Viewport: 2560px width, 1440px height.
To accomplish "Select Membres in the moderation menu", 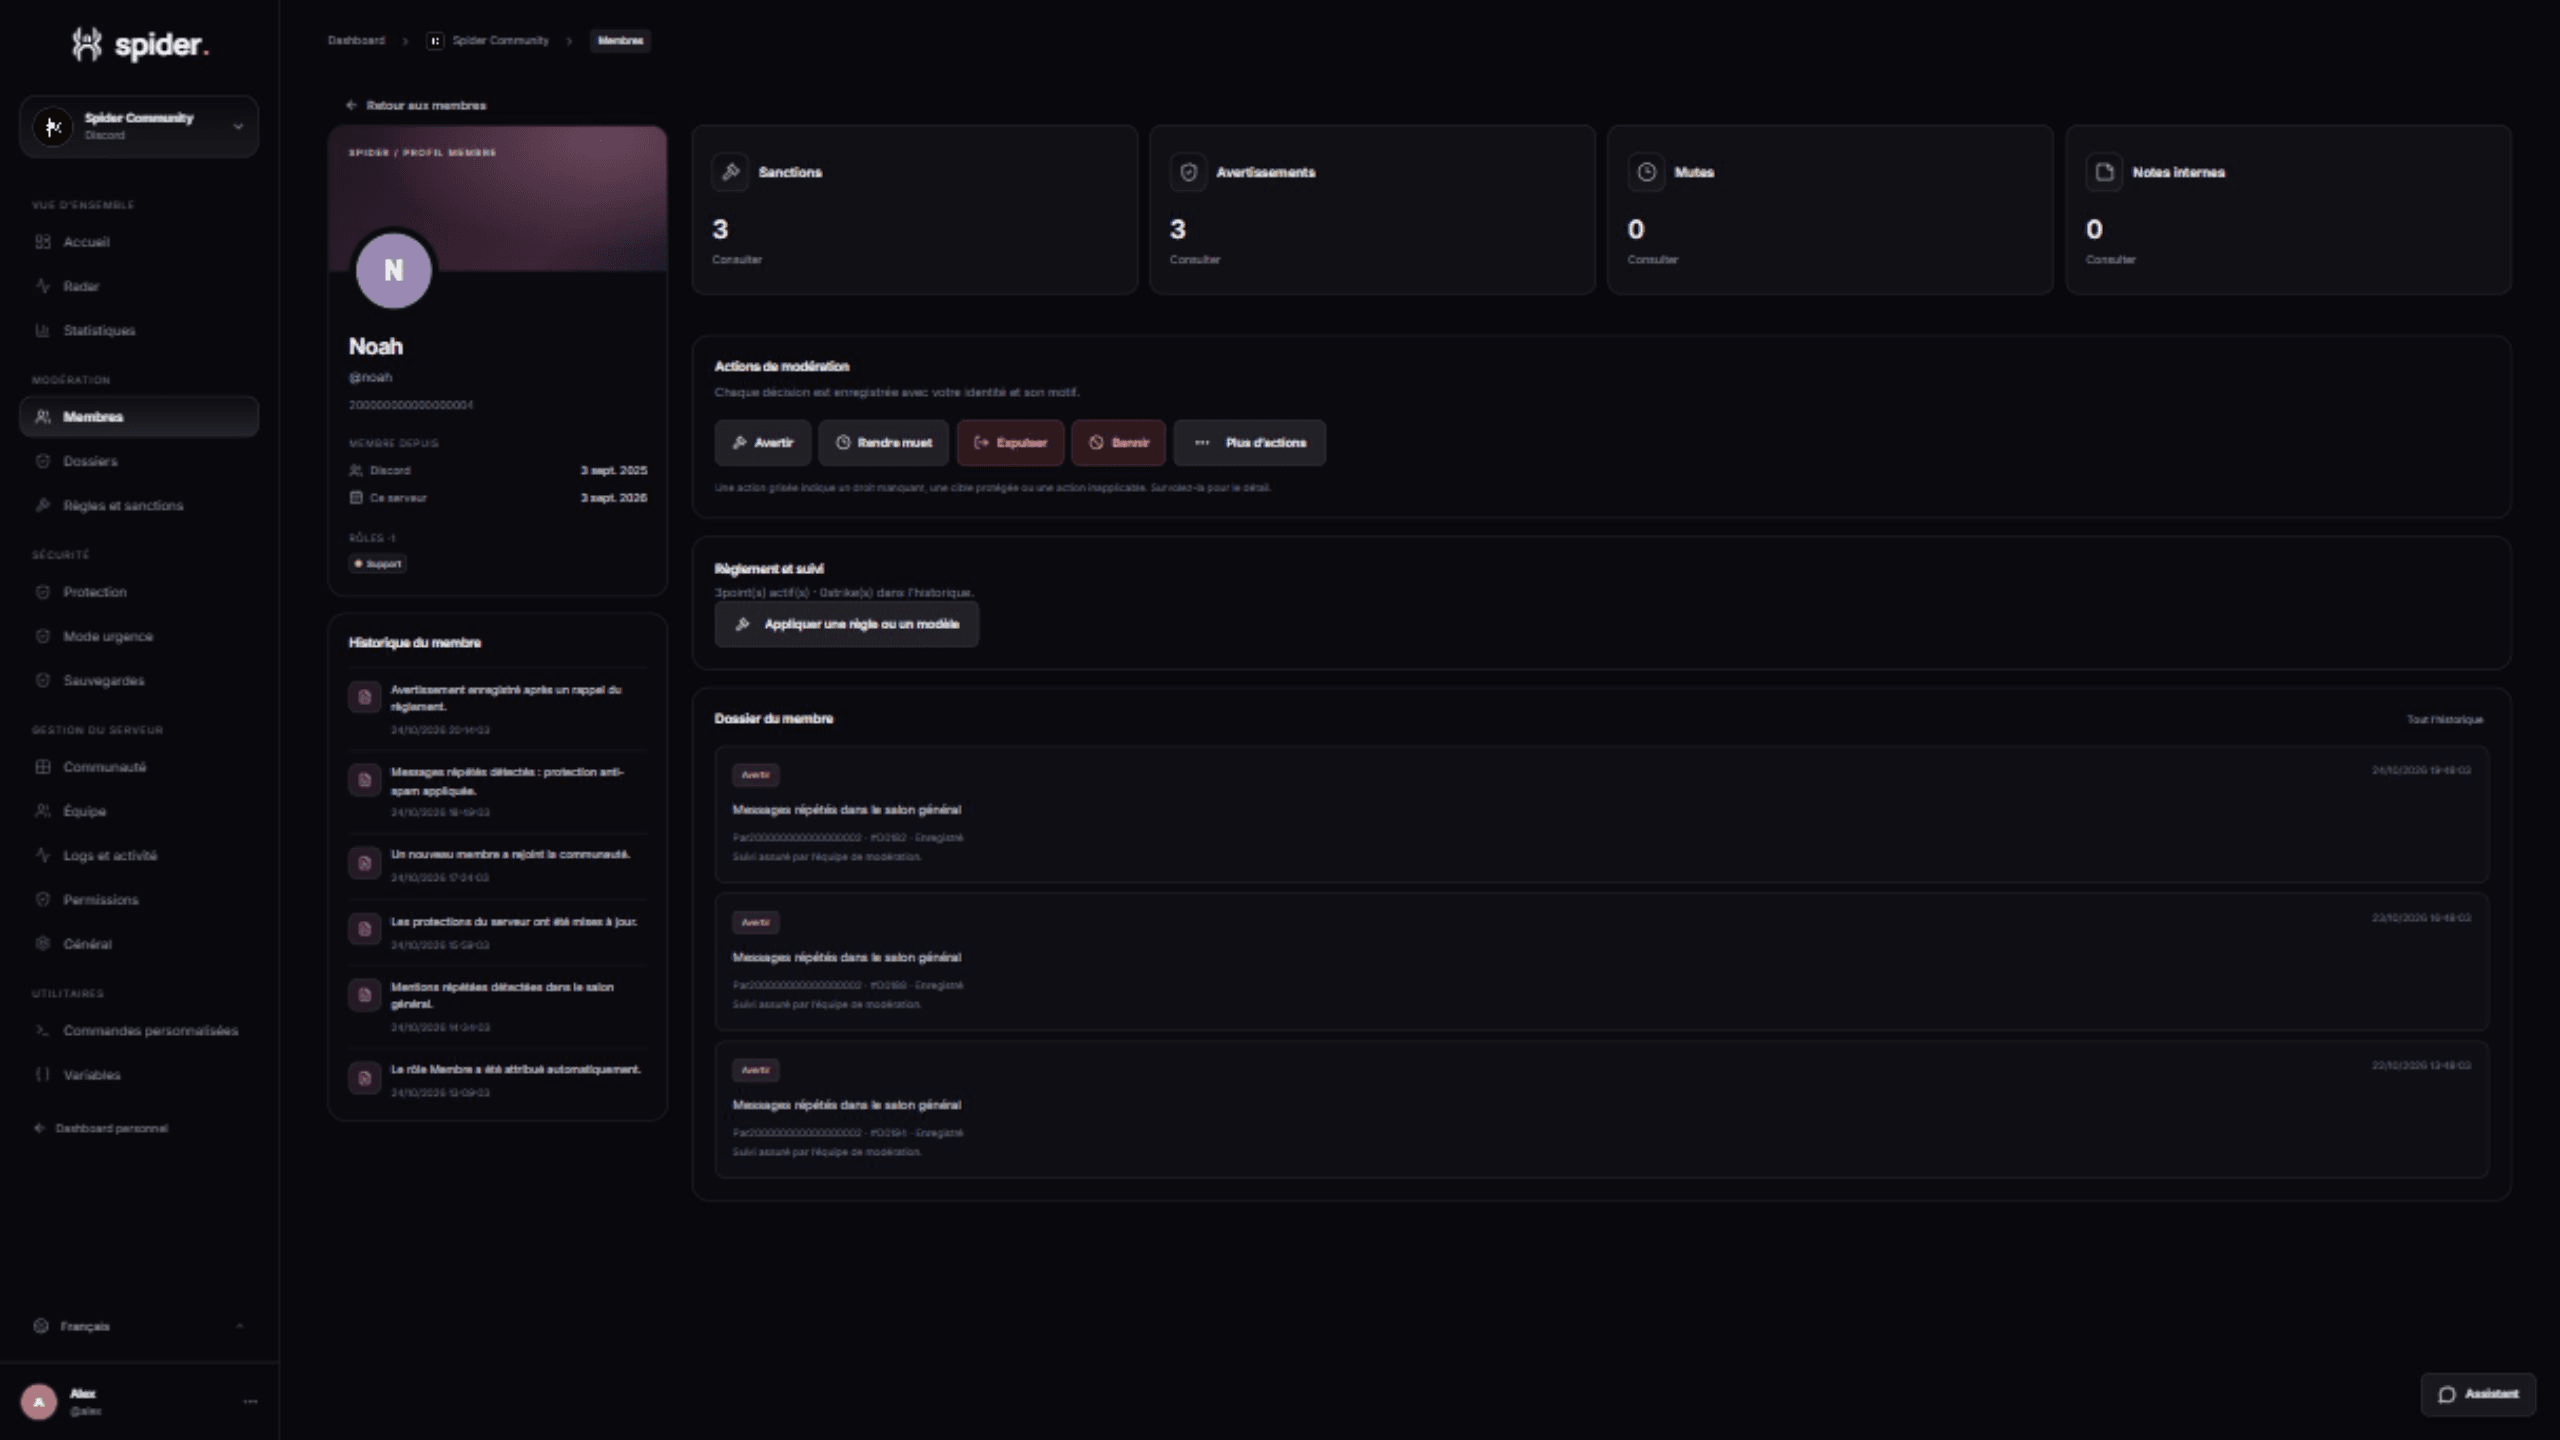I will click(139, 417).
